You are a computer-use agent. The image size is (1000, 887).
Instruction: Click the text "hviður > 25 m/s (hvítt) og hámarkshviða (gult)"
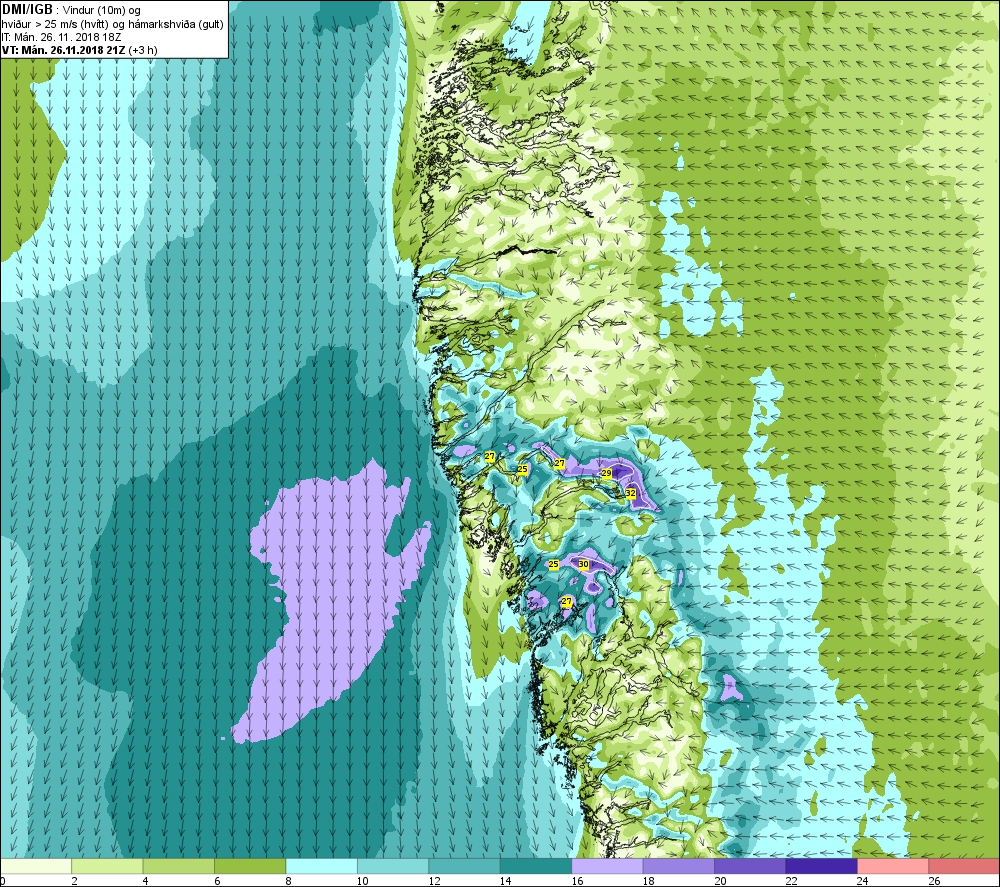(x=112, y=24)
